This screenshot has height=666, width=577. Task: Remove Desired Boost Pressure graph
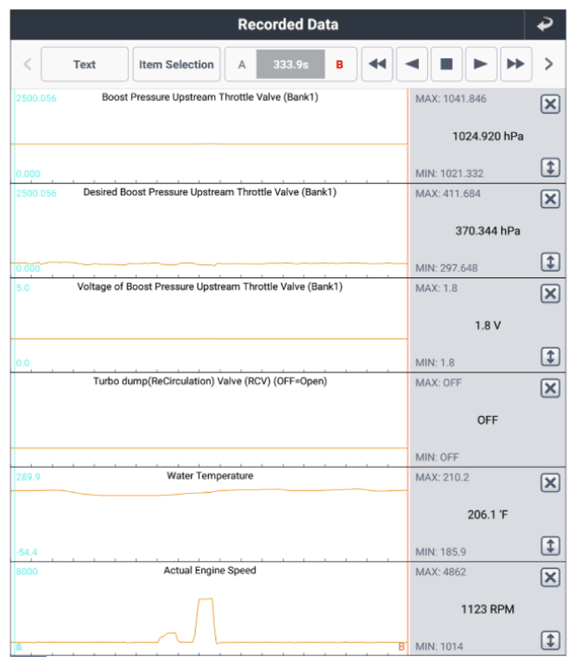click(x=550, y=199)
